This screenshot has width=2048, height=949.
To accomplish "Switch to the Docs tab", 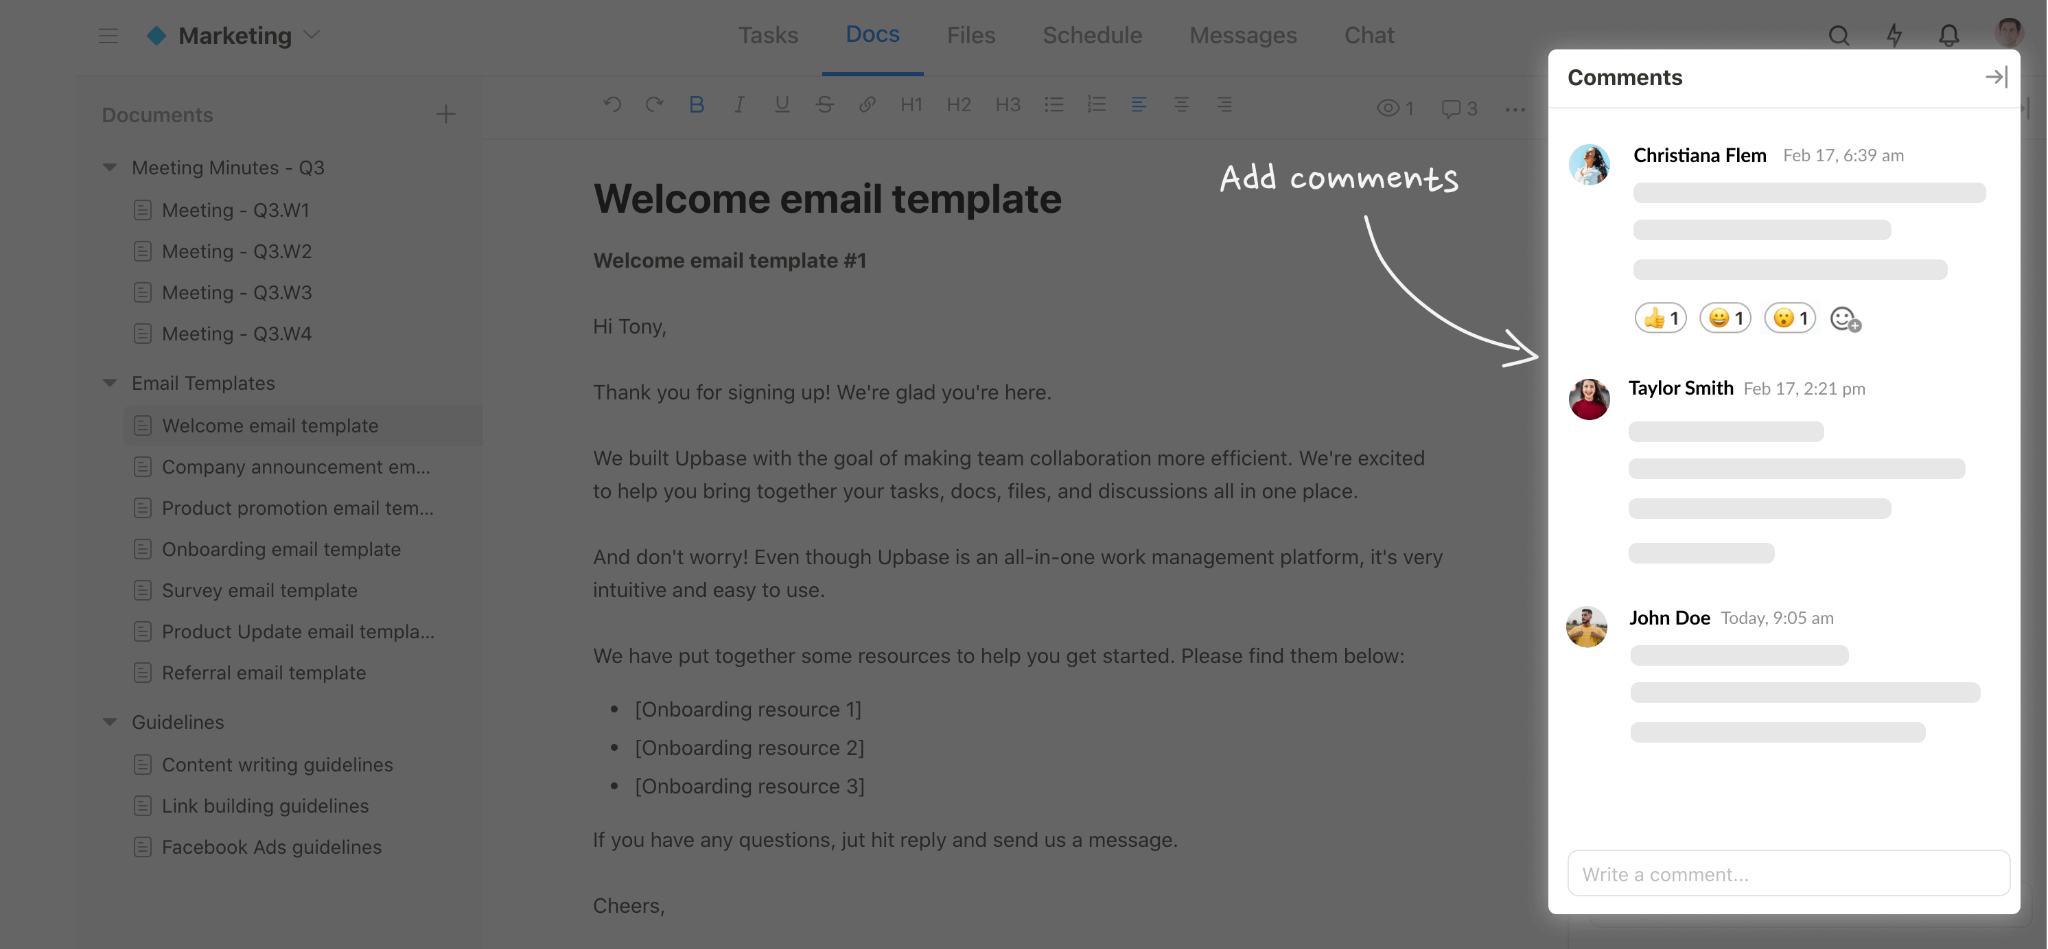I will coord(872,34).
